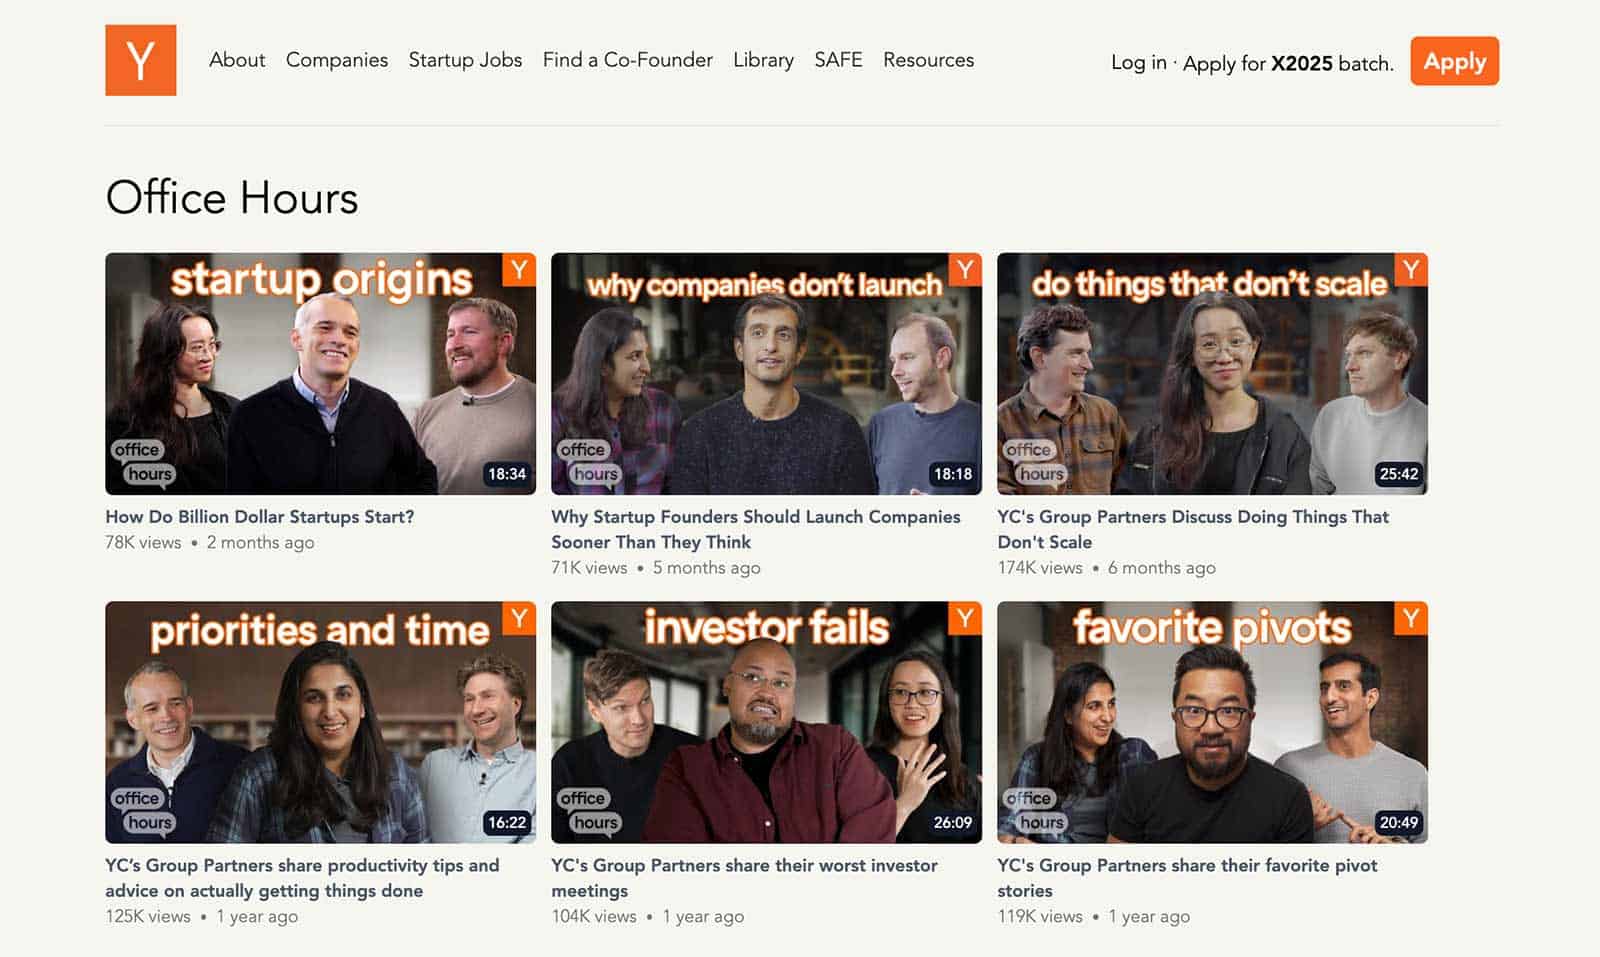Open the Resources nav item
This screenshot has width=1600, height=957.
[x=928, y=60]
